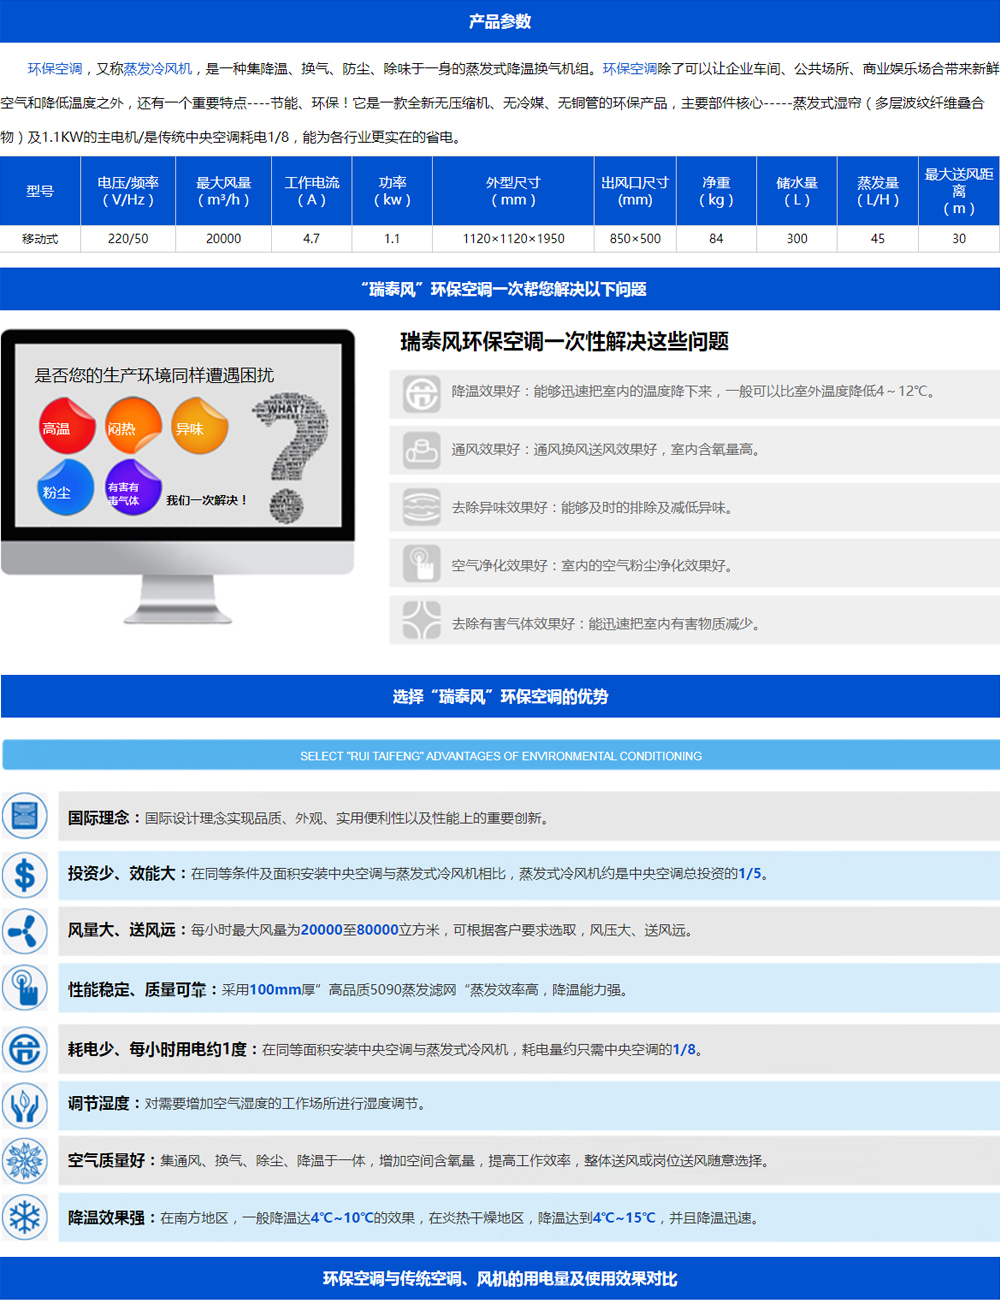Click the "瑞泰风"环保空调一次帮您解决以下问题 header
This screenshot has height=1316, width=1000.
pos(500,289)
